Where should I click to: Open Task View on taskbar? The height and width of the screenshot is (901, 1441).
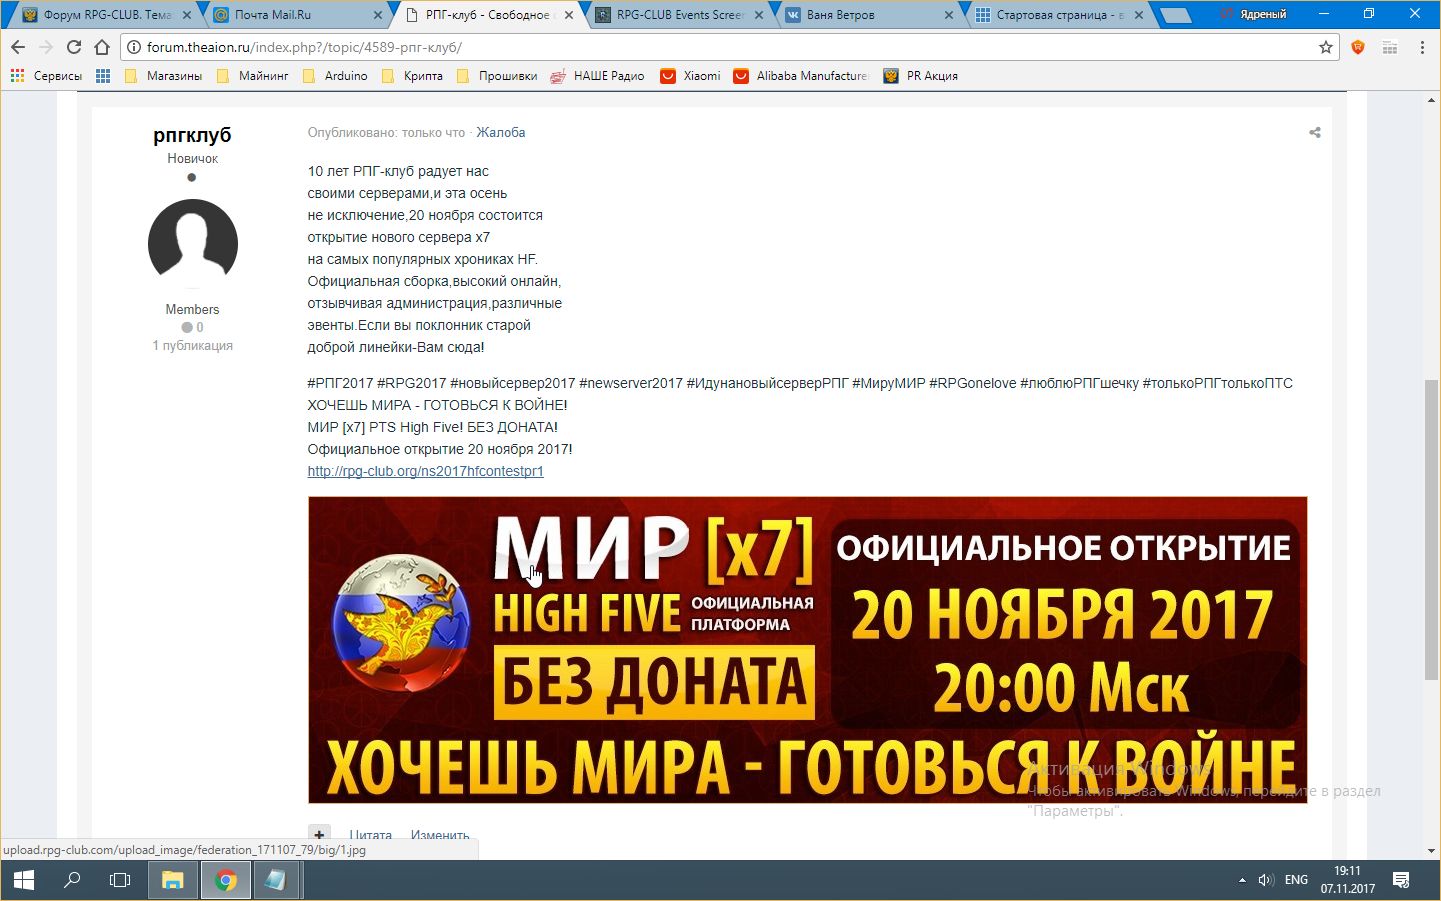click(120, 880)
